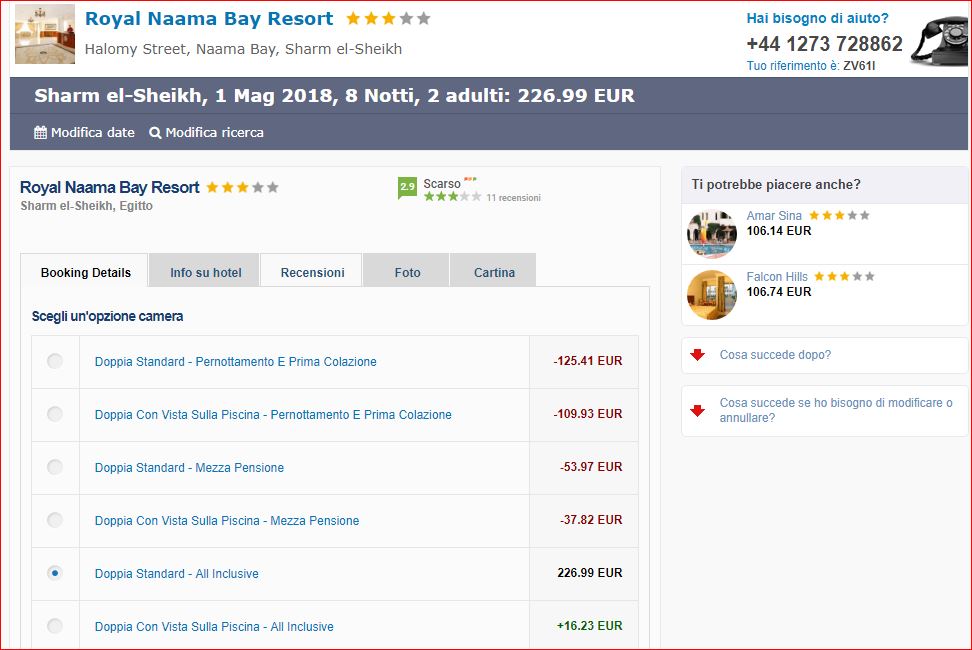Click the phone number +44 1273 728862

pos(824,44)
